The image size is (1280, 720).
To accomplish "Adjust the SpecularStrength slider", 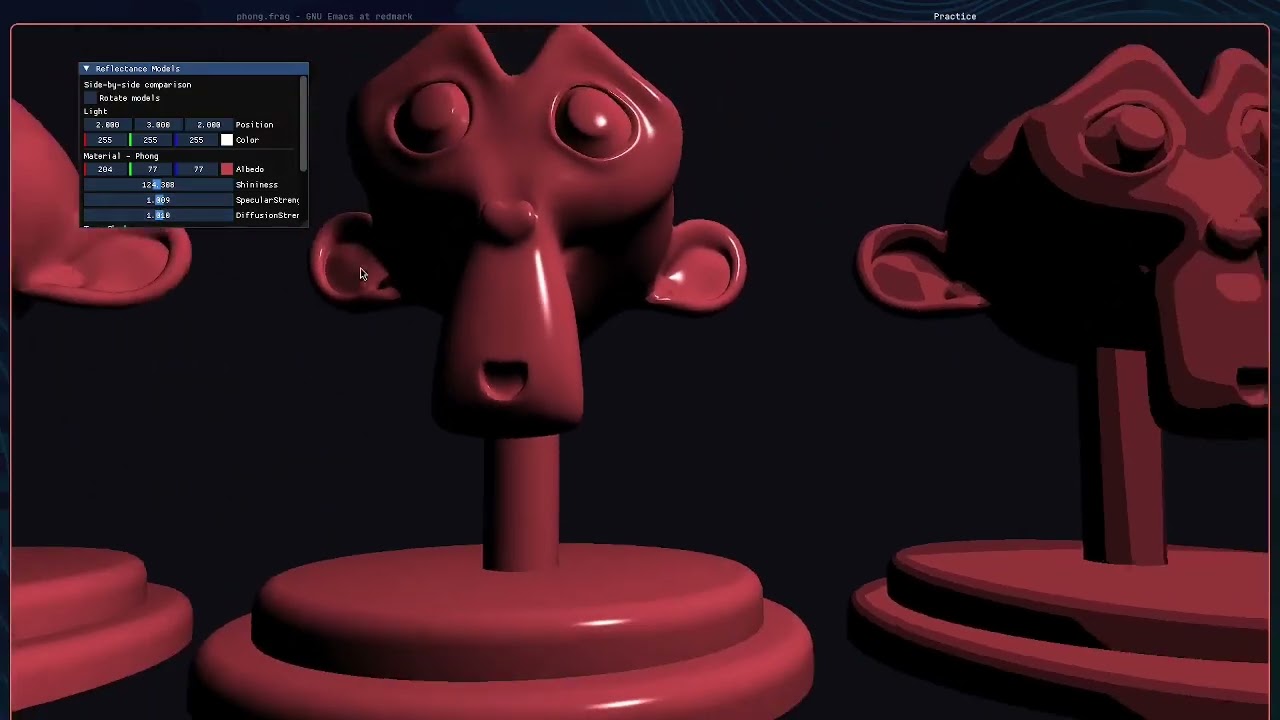I will [x=158, y=200].
